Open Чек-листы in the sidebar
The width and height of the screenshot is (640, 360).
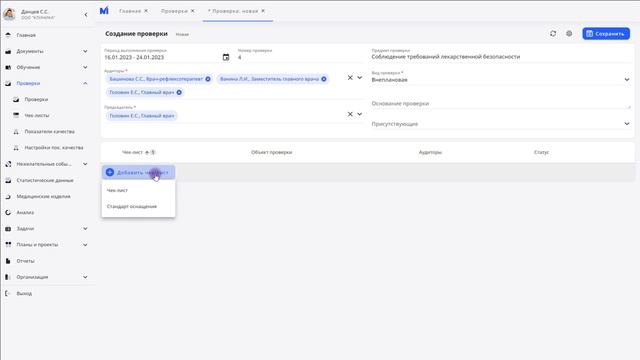[x=37, y=116]
